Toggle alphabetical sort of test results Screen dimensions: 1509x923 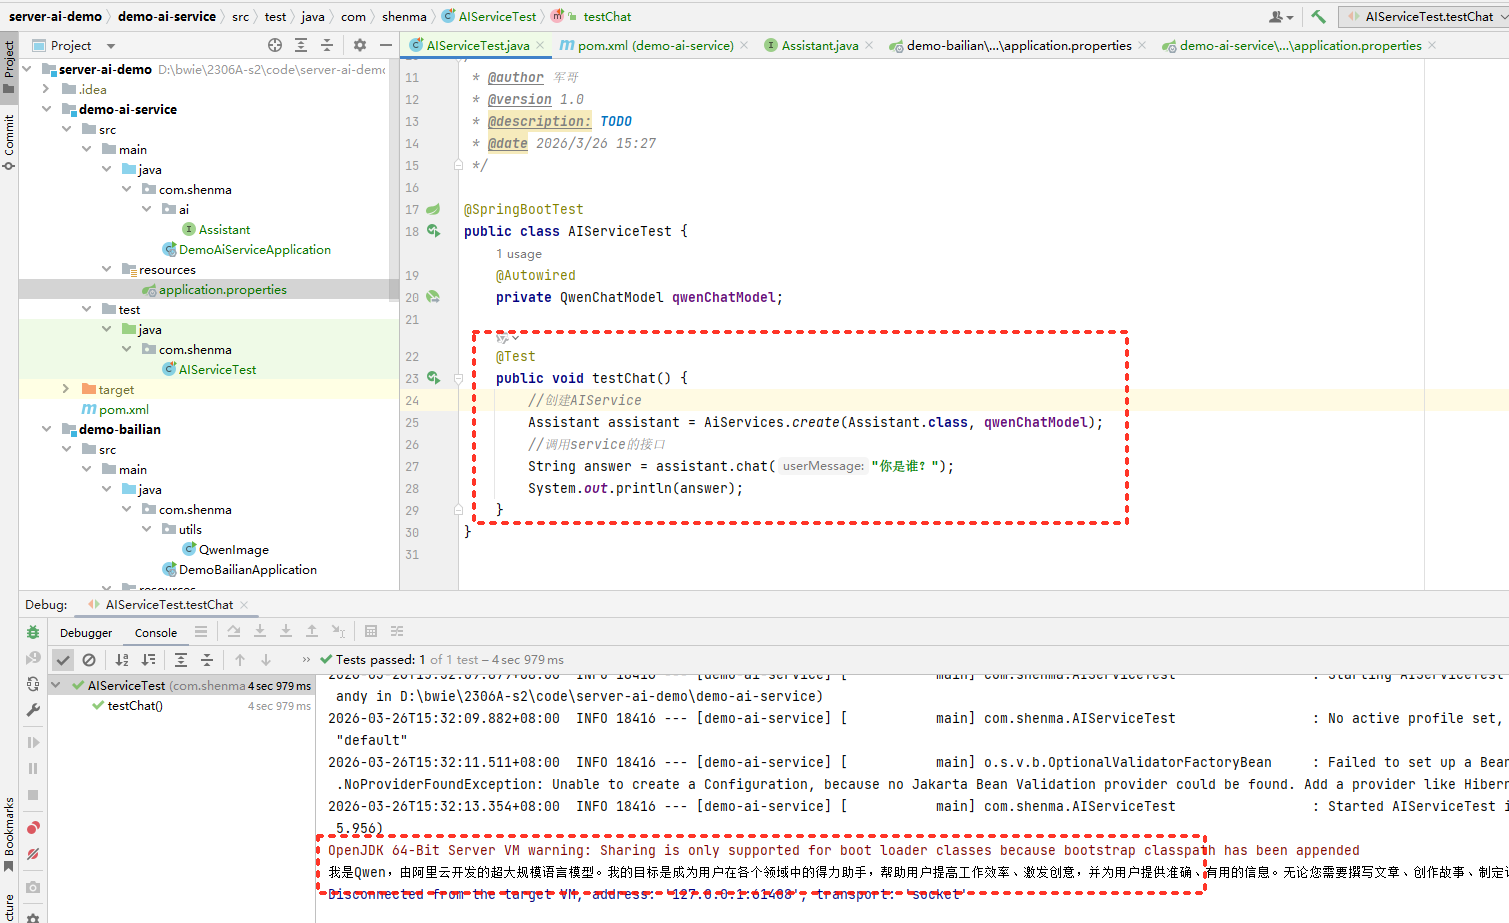click(122, 660)
